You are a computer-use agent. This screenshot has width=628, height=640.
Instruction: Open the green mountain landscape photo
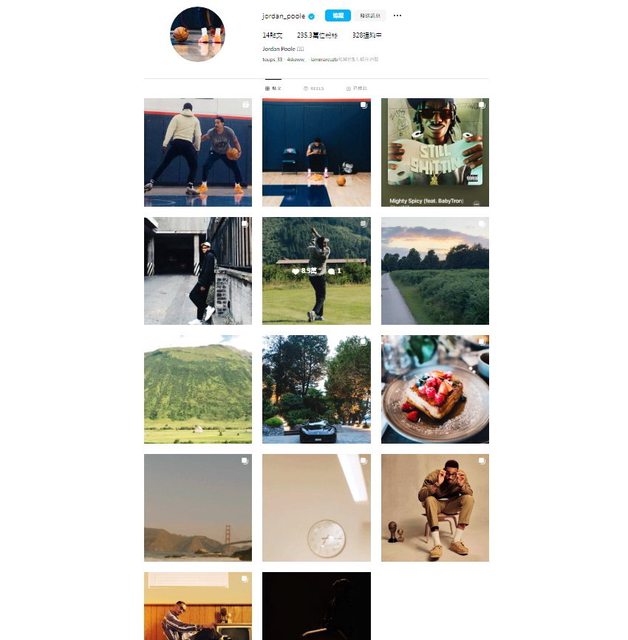(198, 389)
